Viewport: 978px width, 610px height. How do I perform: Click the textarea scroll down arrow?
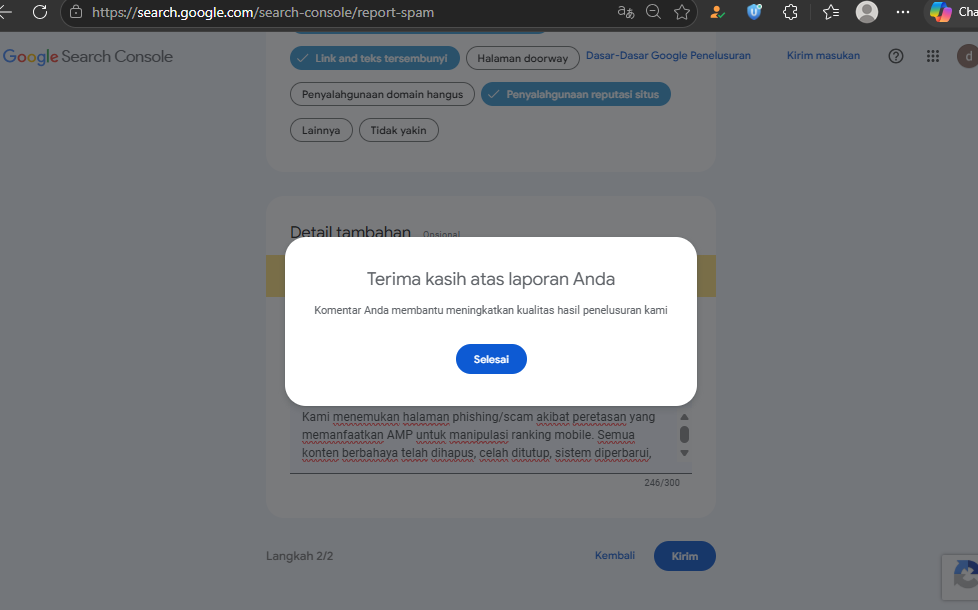point(684,453)
